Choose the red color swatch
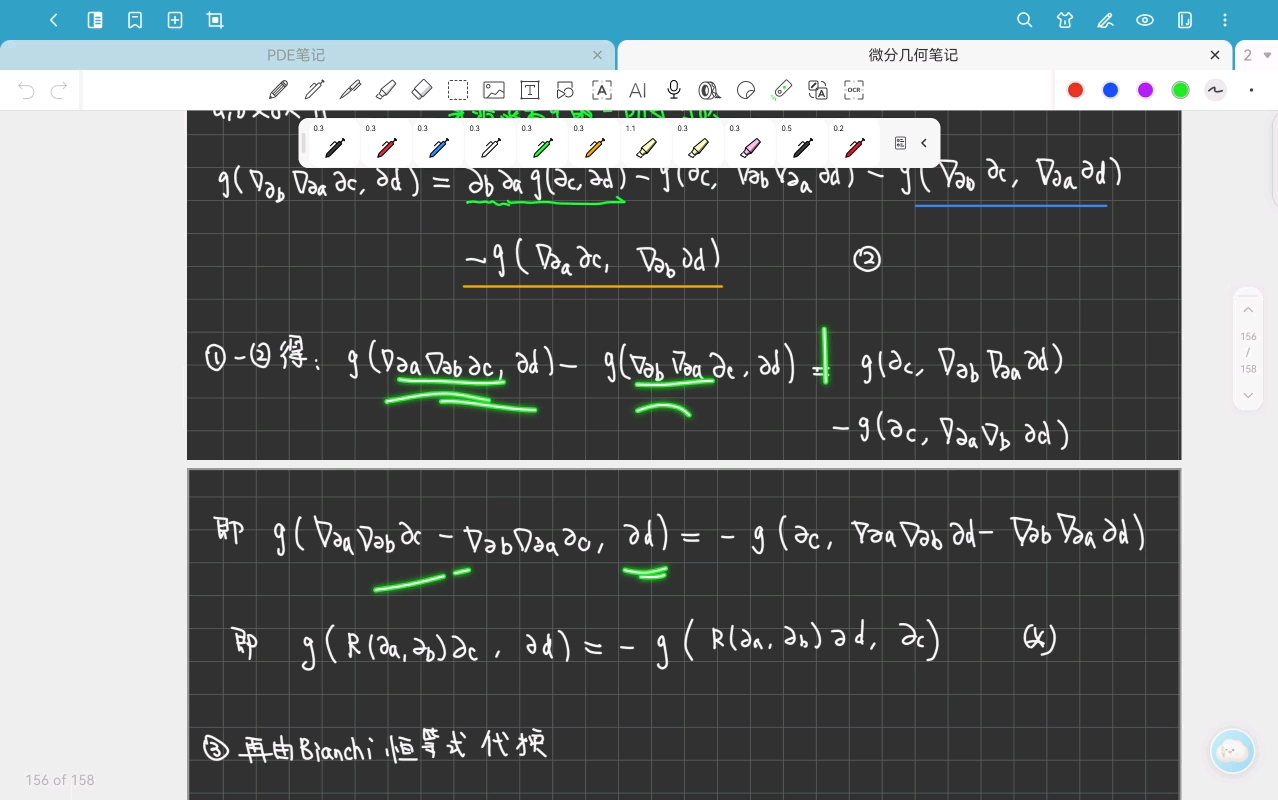 [x=1076, y=90]
